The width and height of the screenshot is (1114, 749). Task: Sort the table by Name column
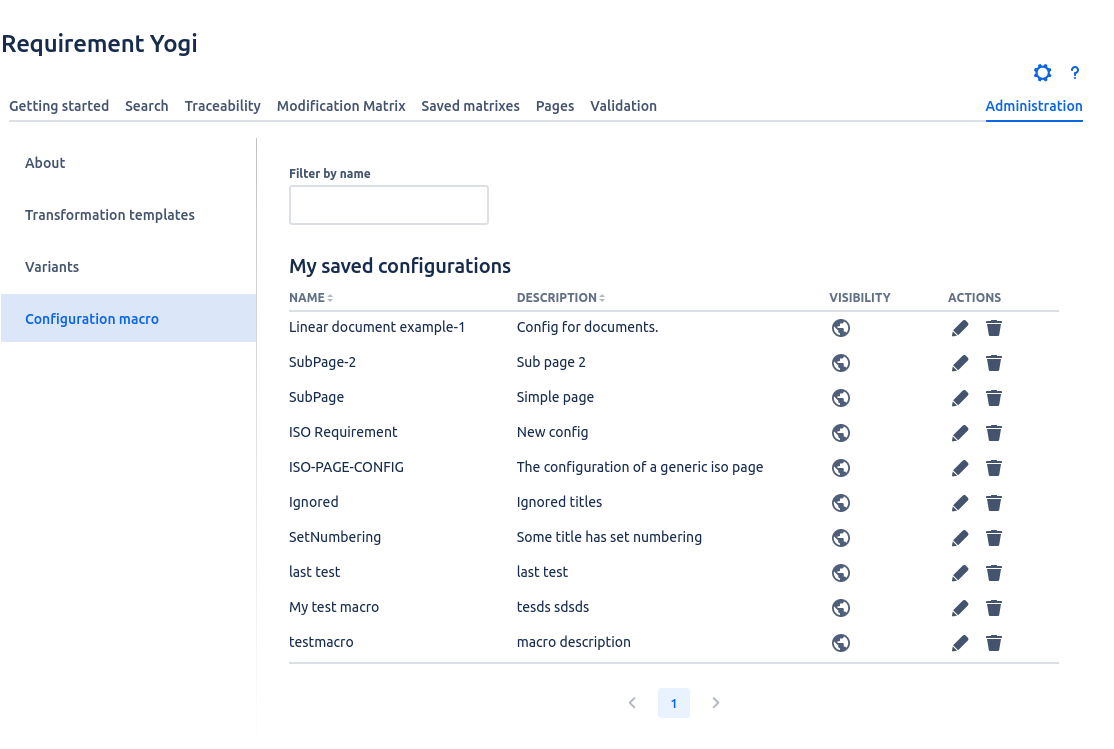(x=310, y=298)
